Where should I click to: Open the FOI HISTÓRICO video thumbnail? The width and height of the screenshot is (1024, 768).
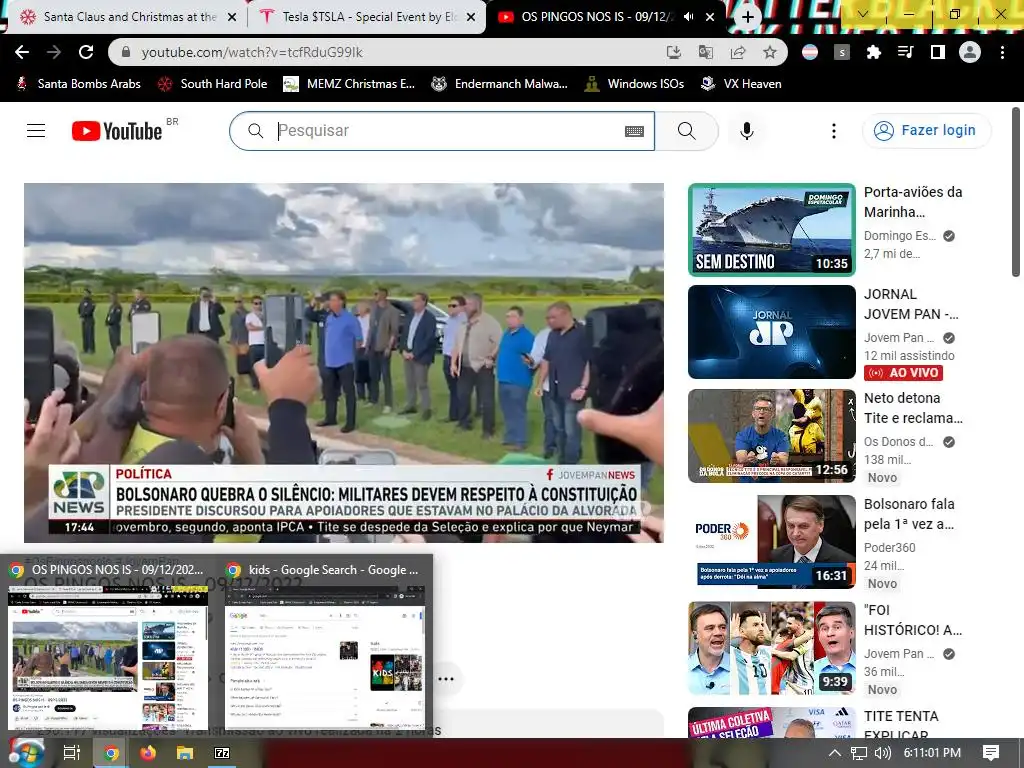[x=771, y=648]
